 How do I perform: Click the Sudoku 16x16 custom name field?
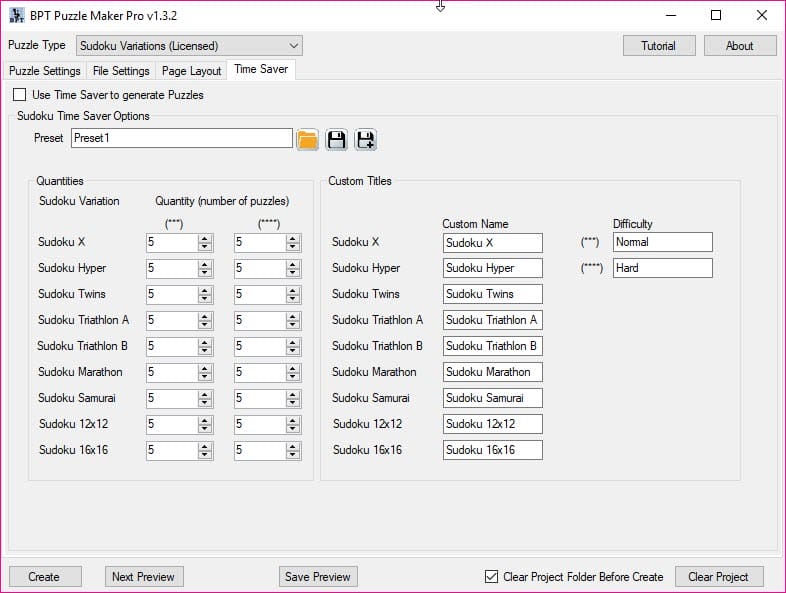pos(493,450)
